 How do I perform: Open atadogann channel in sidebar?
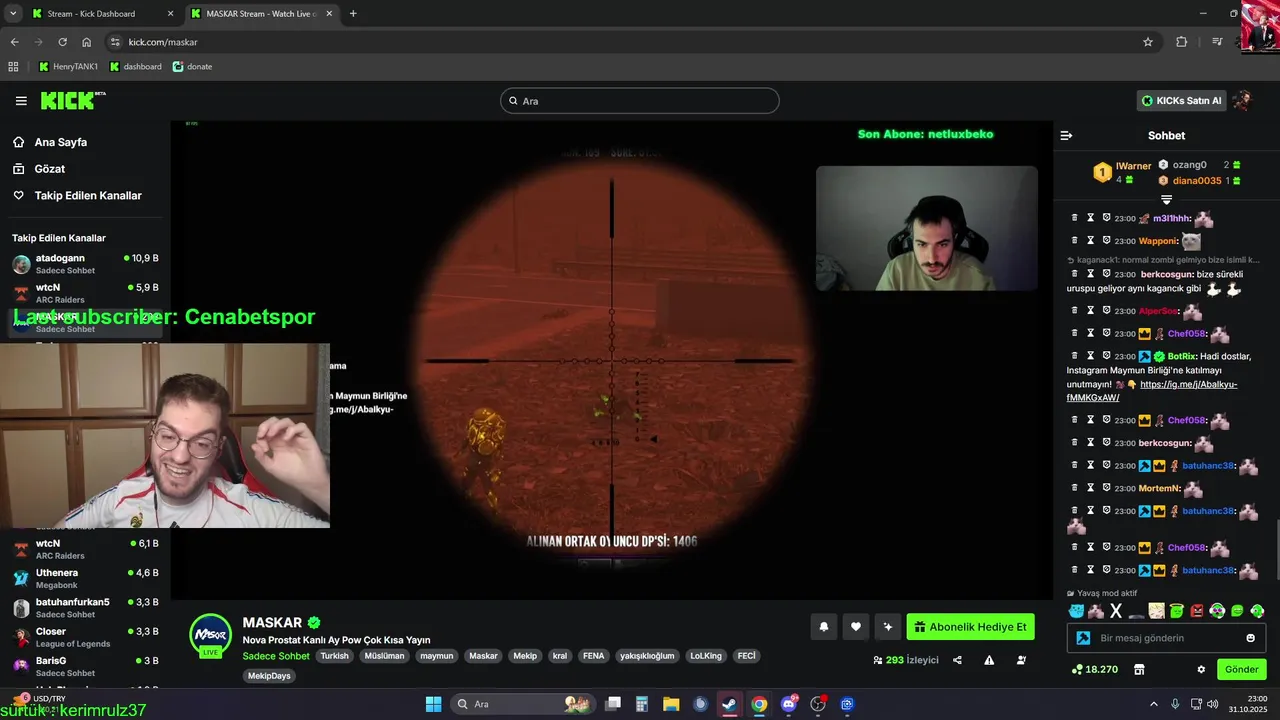click(x=85, y=264)
